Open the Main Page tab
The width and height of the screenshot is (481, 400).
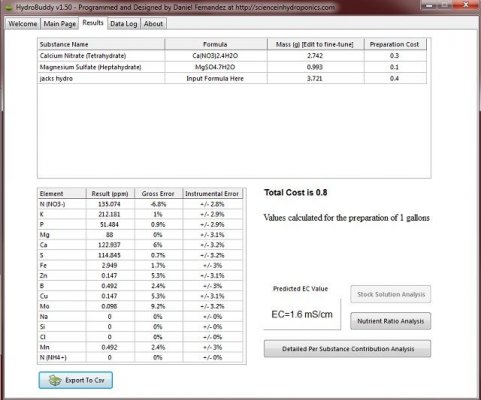(x=60, y=24)
